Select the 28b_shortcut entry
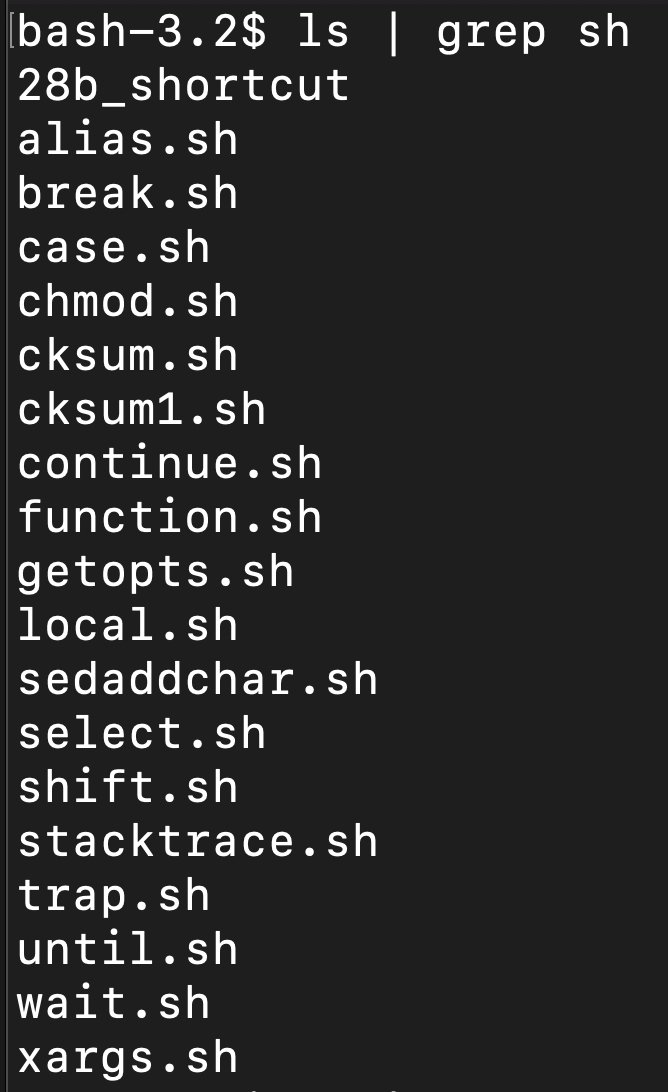 coord(183,86)
